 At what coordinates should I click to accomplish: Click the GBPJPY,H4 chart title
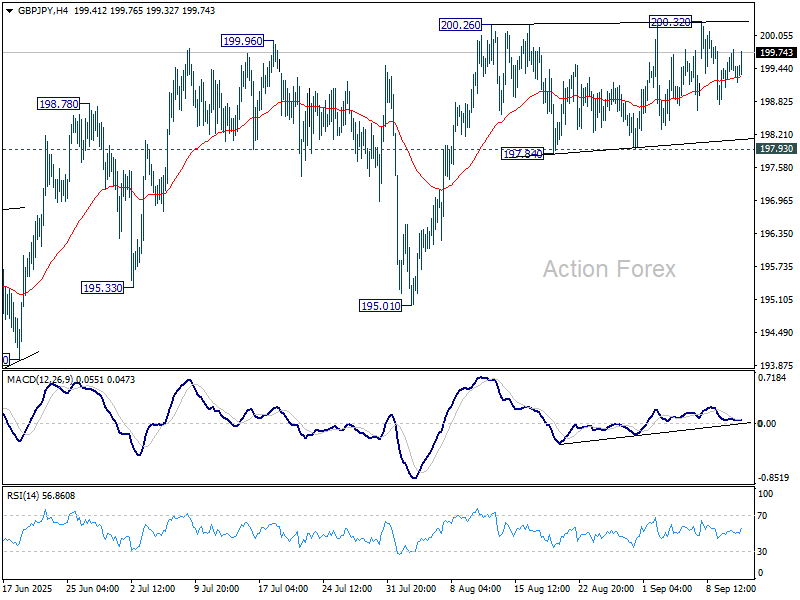pos(34,9)
